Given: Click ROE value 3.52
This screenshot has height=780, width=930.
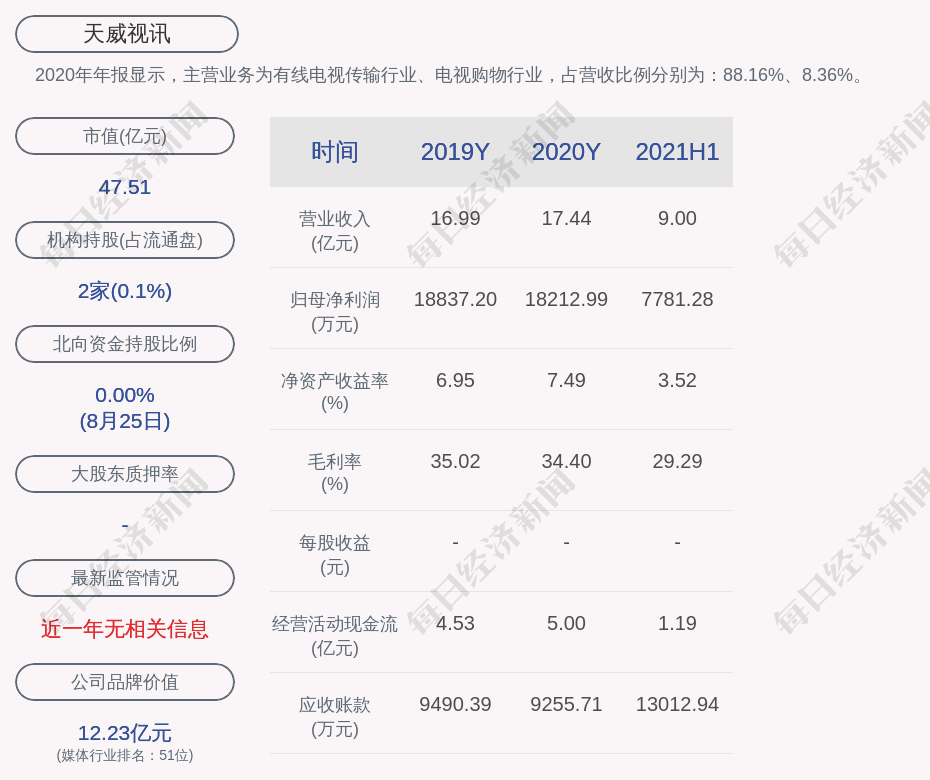Looking at the screenshot, I should [677, 380].
